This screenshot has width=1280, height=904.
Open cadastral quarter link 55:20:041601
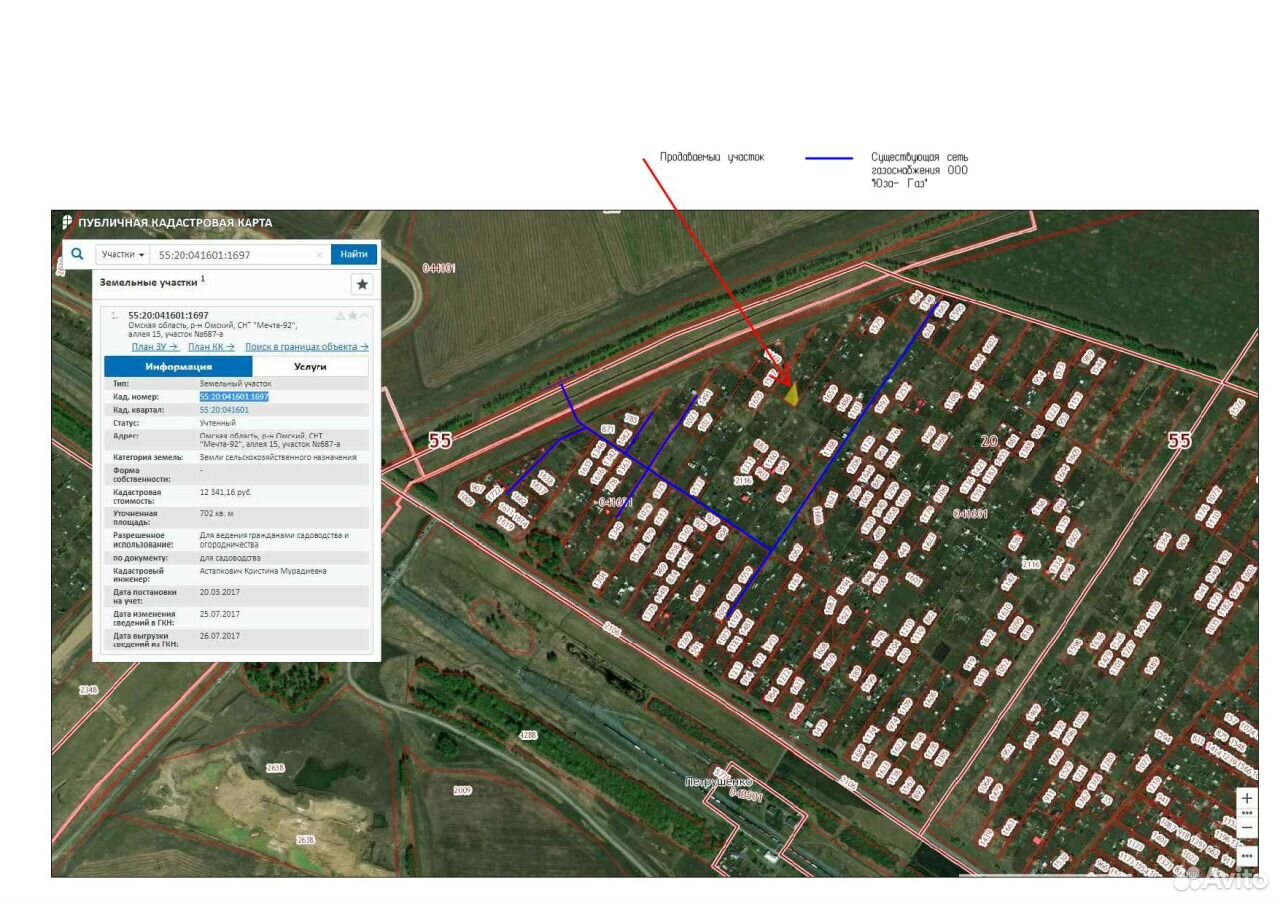[x=224, y=410]
